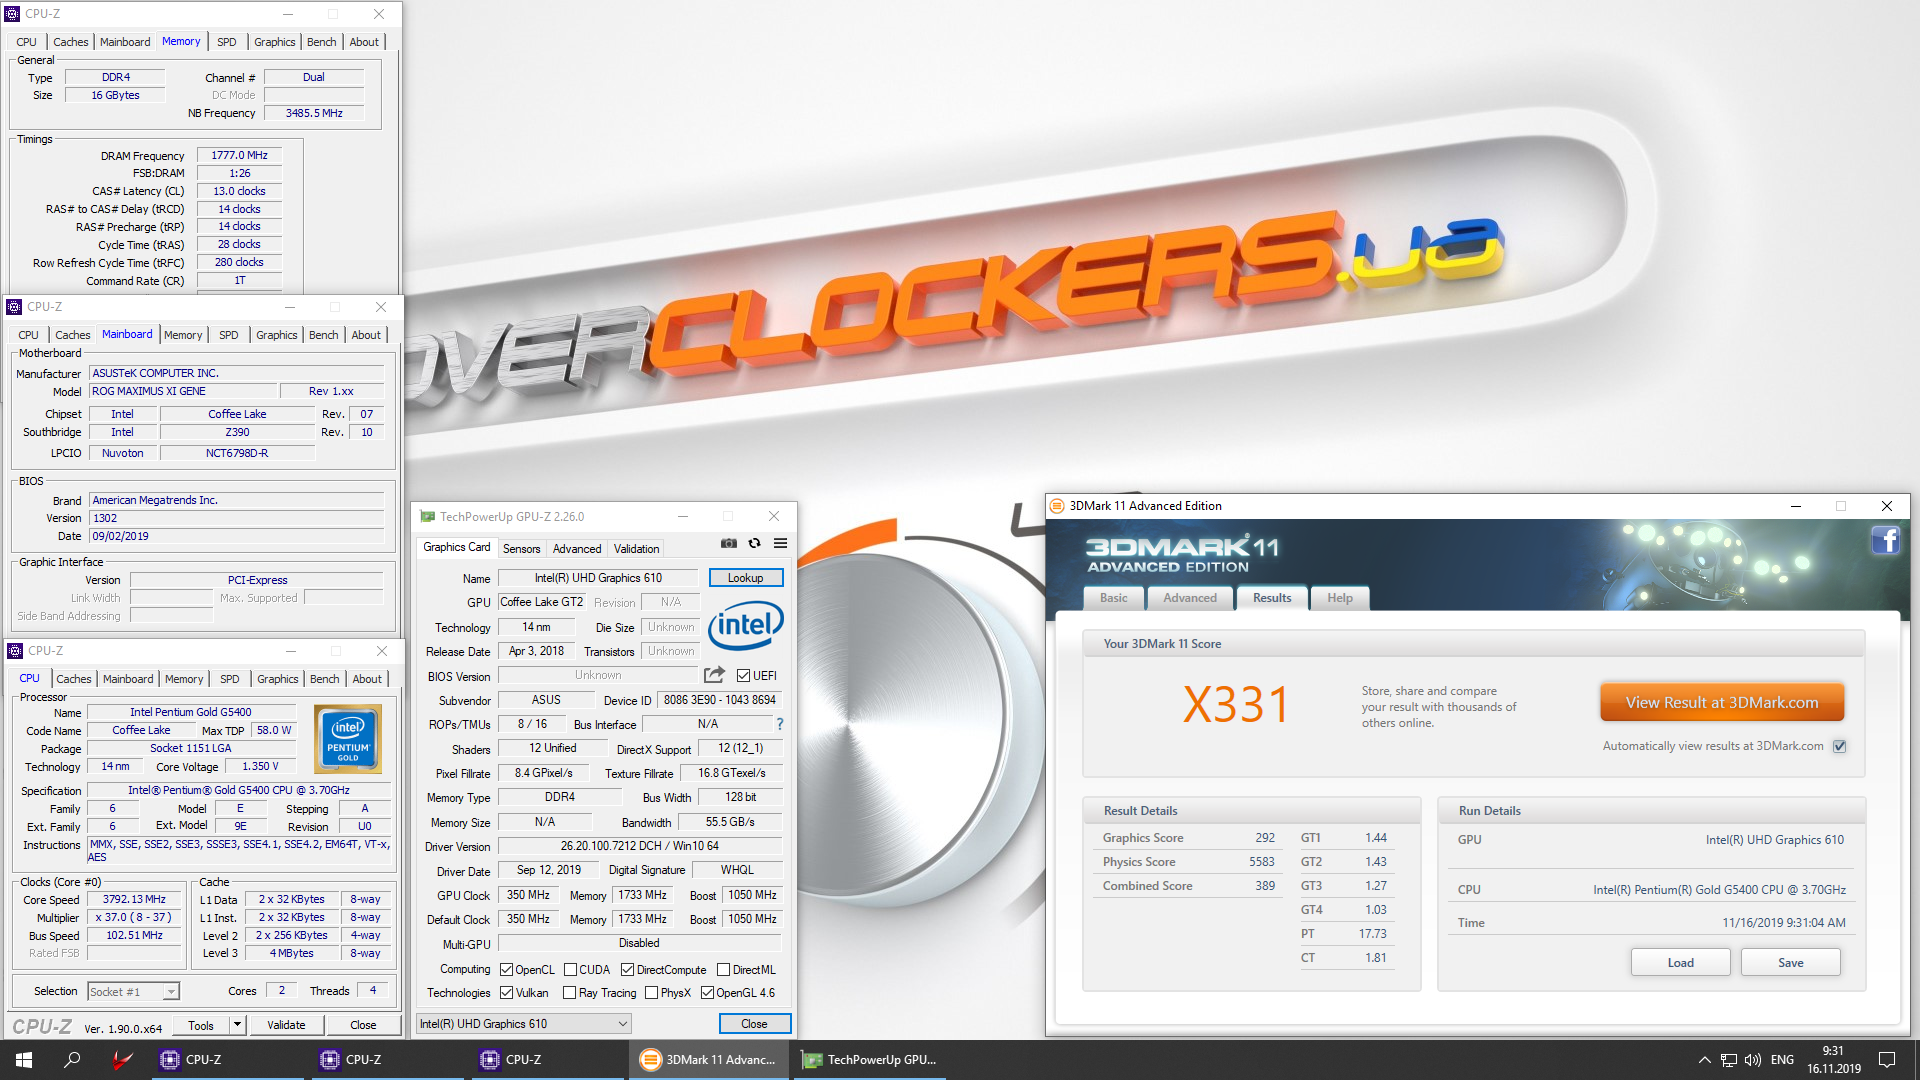
Task: Toggle the Ray Tracing checkbox
Action: click(569, 993)
